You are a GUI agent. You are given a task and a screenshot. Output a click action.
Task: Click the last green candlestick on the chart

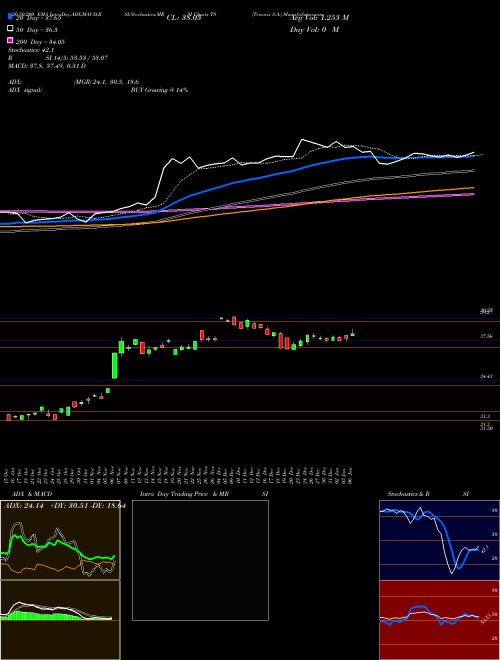(x=353, y=334)
